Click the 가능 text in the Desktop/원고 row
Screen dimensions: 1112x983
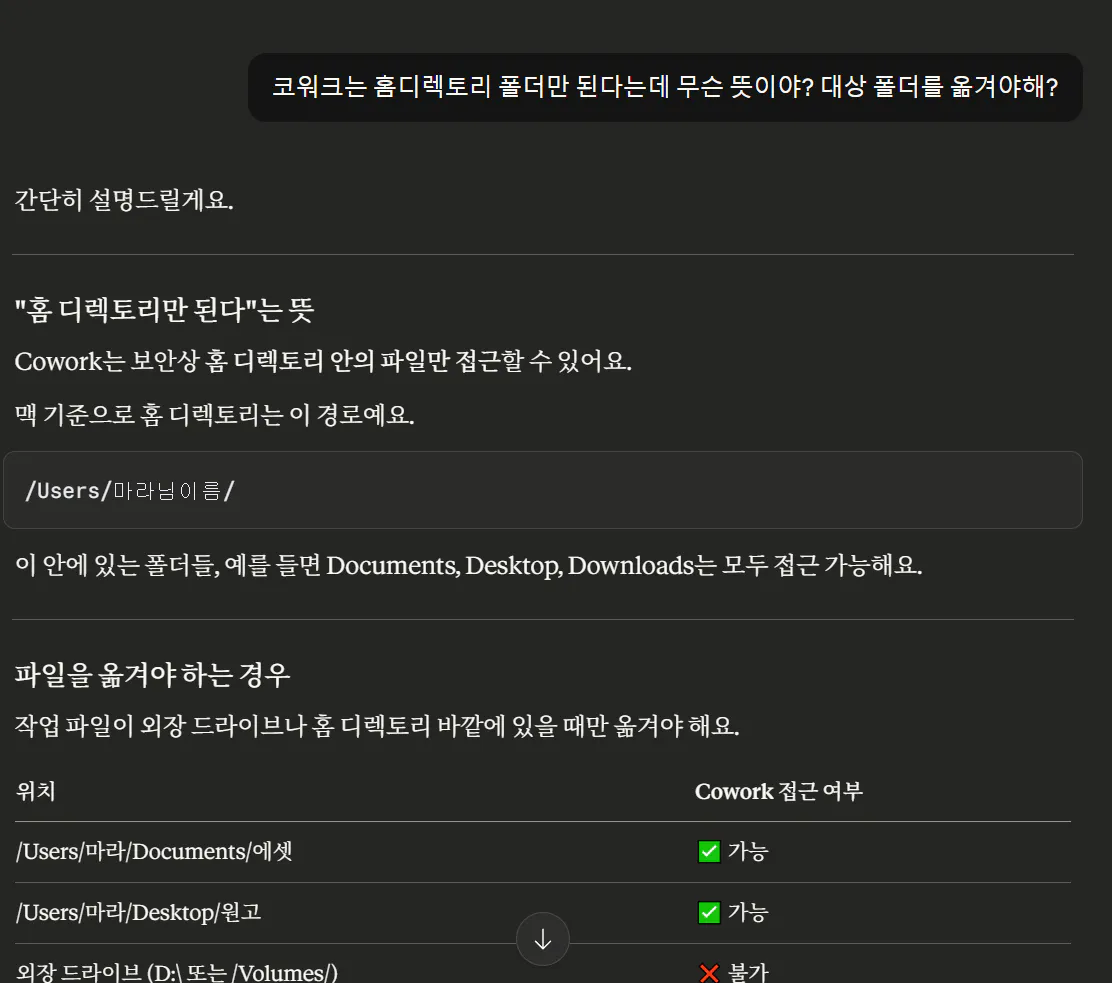748,912
